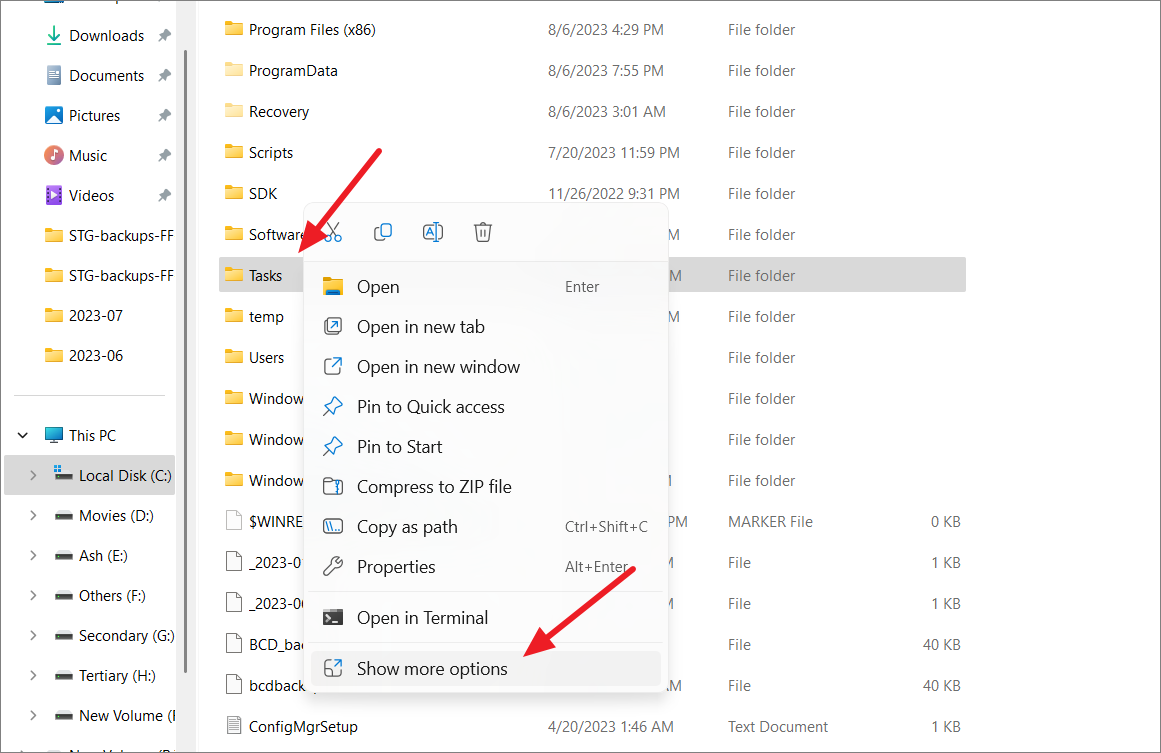Expand Local Disk (C:) in the sidebar
The height and width of the screenshot is (753, 1161).
tap(31, 475)
